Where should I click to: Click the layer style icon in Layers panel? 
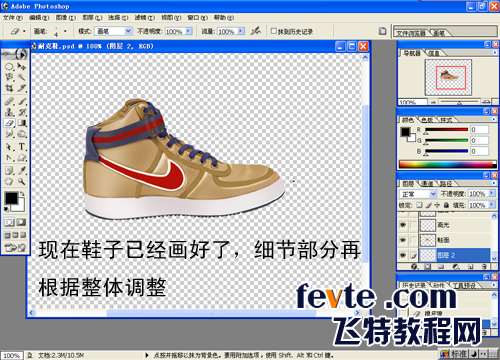(x=414, y=266)
